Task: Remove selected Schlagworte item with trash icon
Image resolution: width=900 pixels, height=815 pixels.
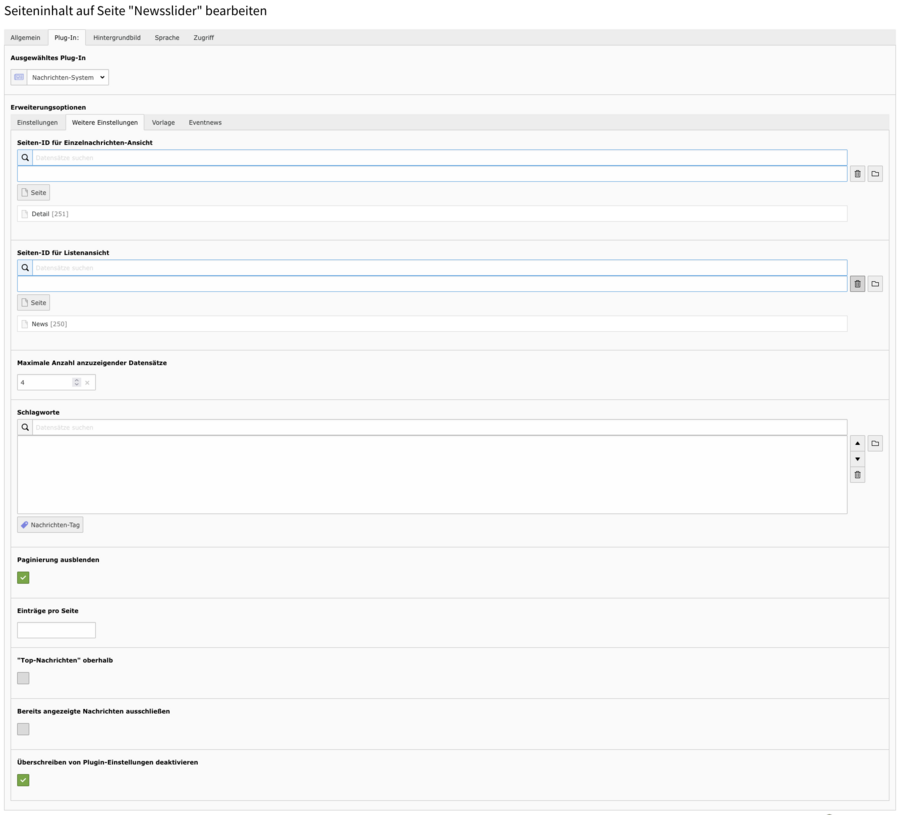Action: 857,475
